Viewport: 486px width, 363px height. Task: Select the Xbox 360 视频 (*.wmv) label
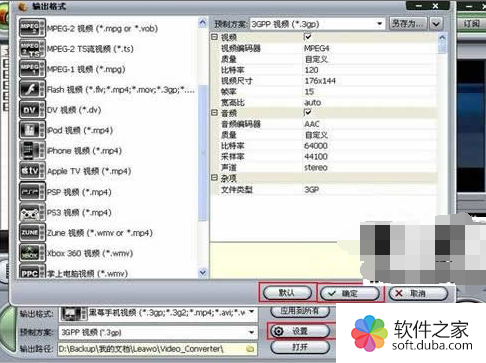(90, 253)
